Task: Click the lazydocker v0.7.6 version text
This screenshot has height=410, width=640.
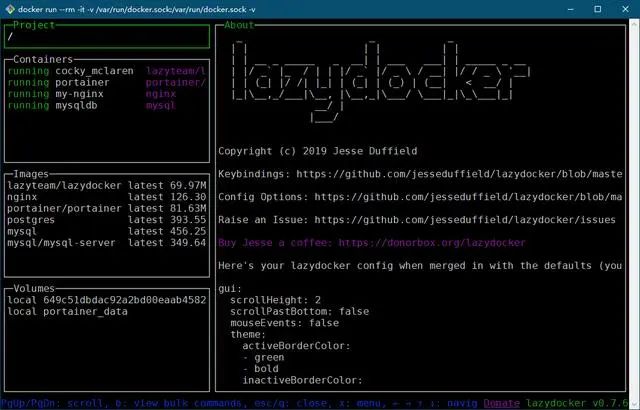Action: pos(577,403)
